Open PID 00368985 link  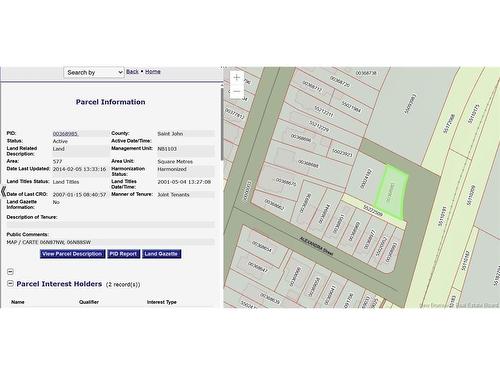(x=65, y=134)
